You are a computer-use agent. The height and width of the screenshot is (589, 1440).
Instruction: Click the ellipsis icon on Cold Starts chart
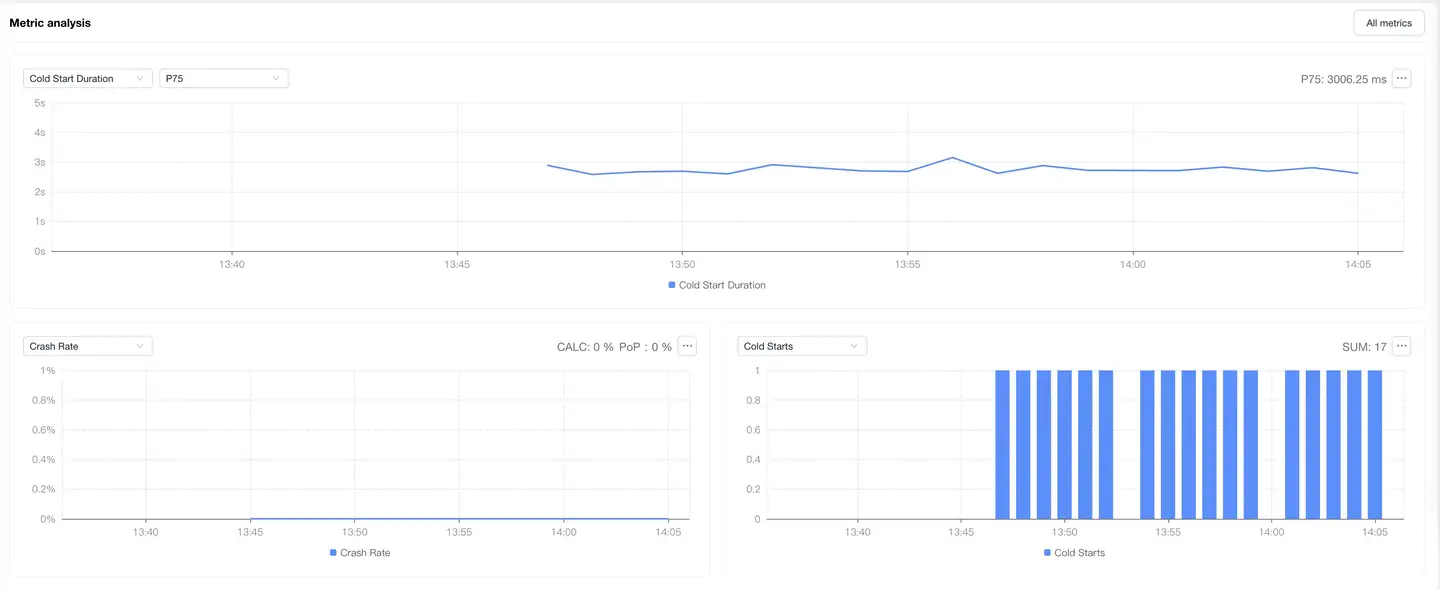pyautogui.click(x=1401, y=346)
